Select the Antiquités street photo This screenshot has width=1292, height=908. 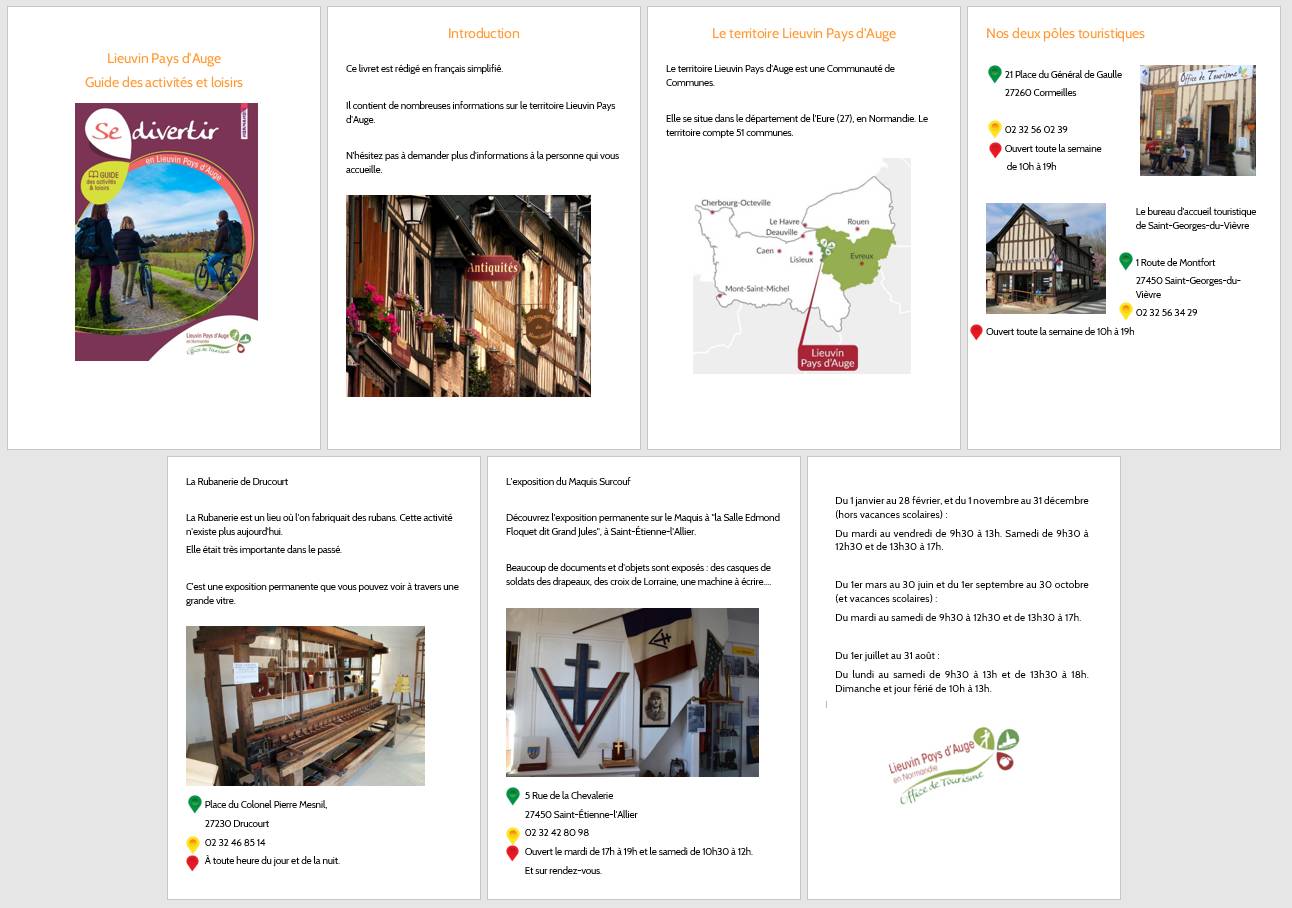(x=468, y=296)
